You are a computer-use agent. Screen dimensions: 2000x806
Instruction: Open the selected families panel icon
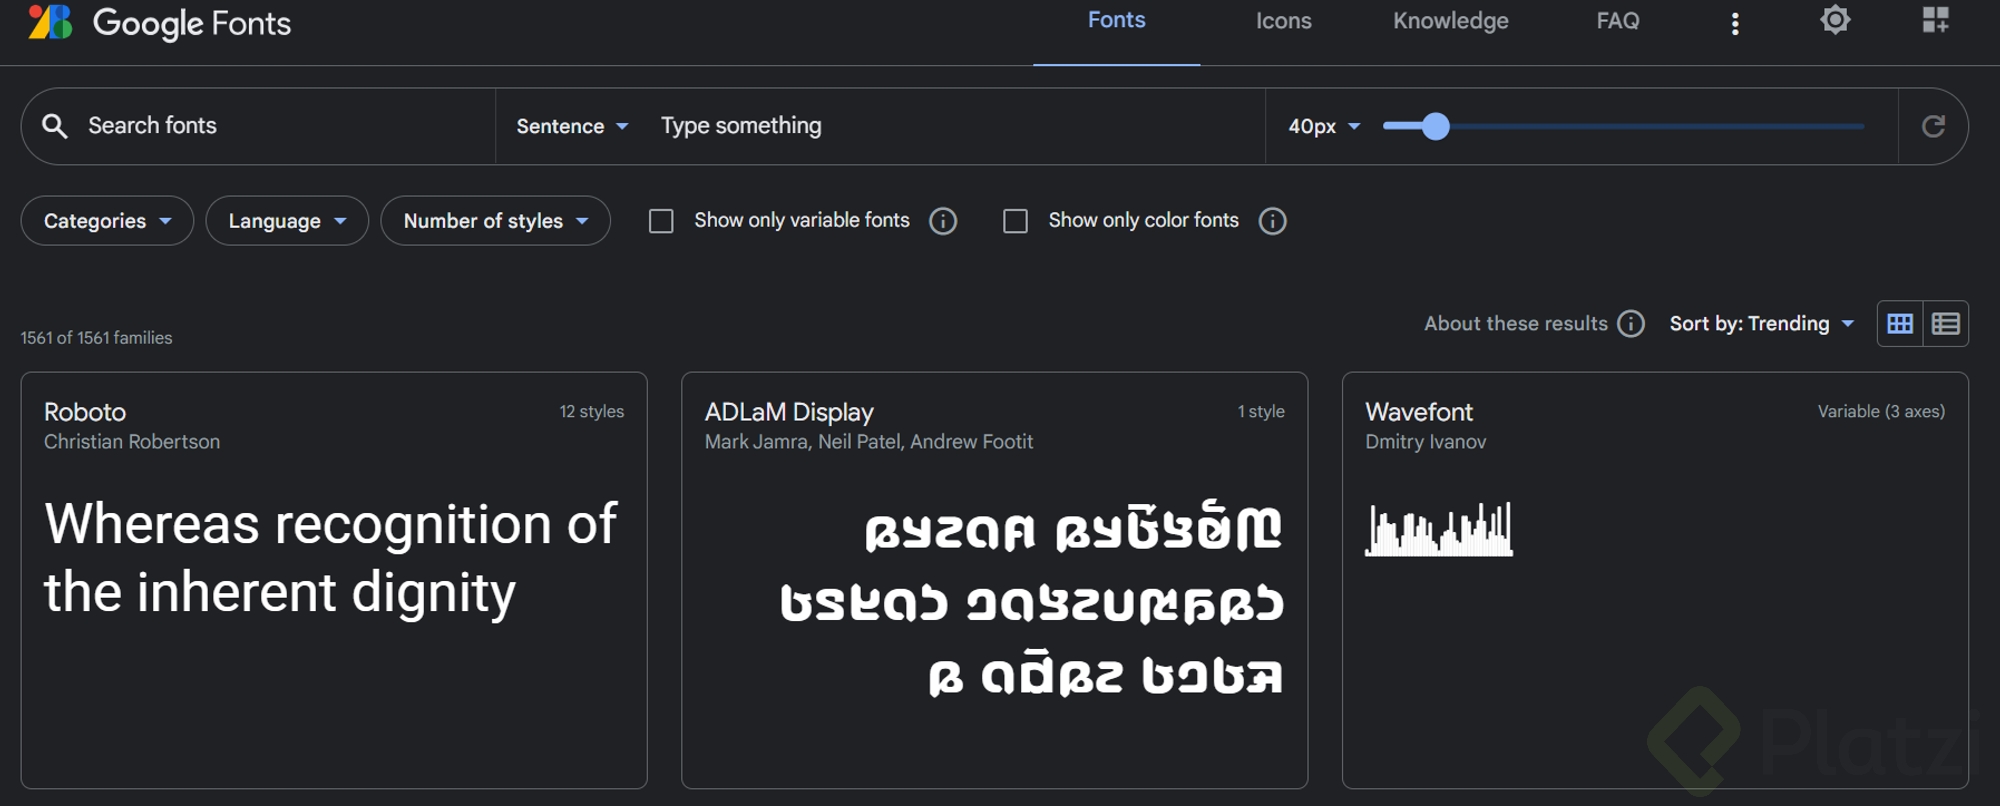tap(1936, 20)
